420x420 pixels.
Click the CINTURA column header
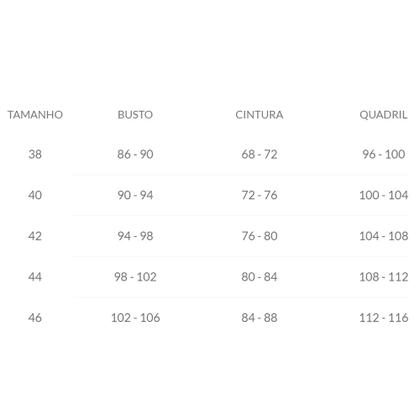(x=259, y=115)
